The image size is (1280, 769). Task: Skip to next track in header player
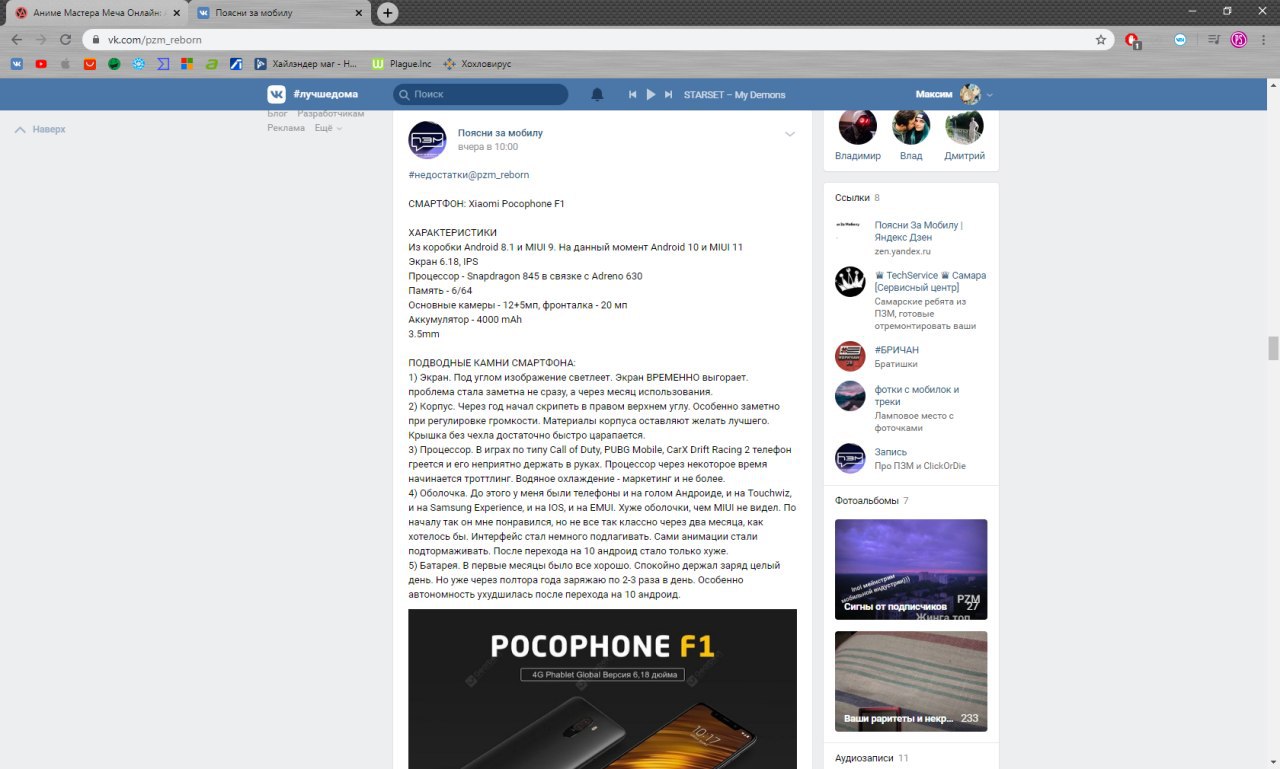pyautogui.click(x=669, y=94)
